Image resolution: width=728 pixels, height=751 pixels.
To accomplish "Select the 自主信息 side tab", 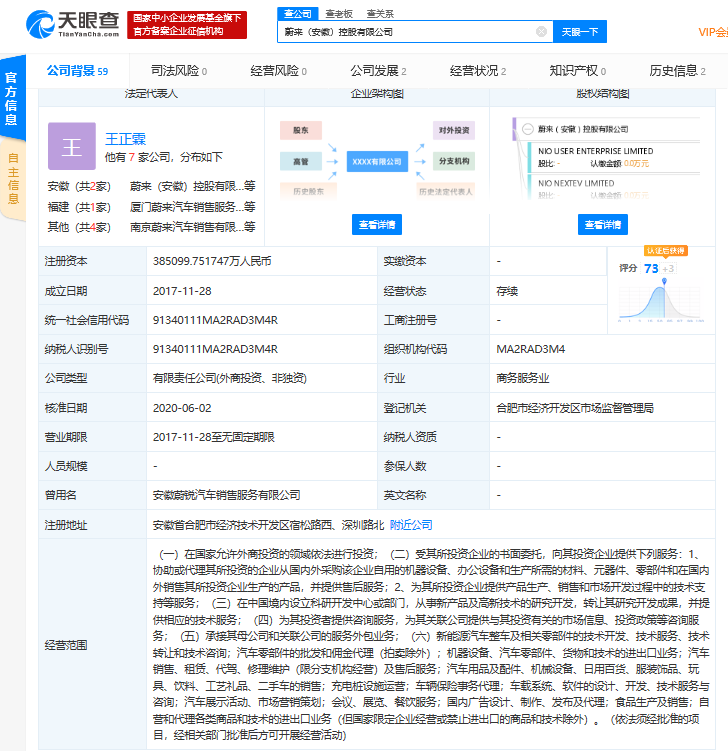I will [12, 178].
